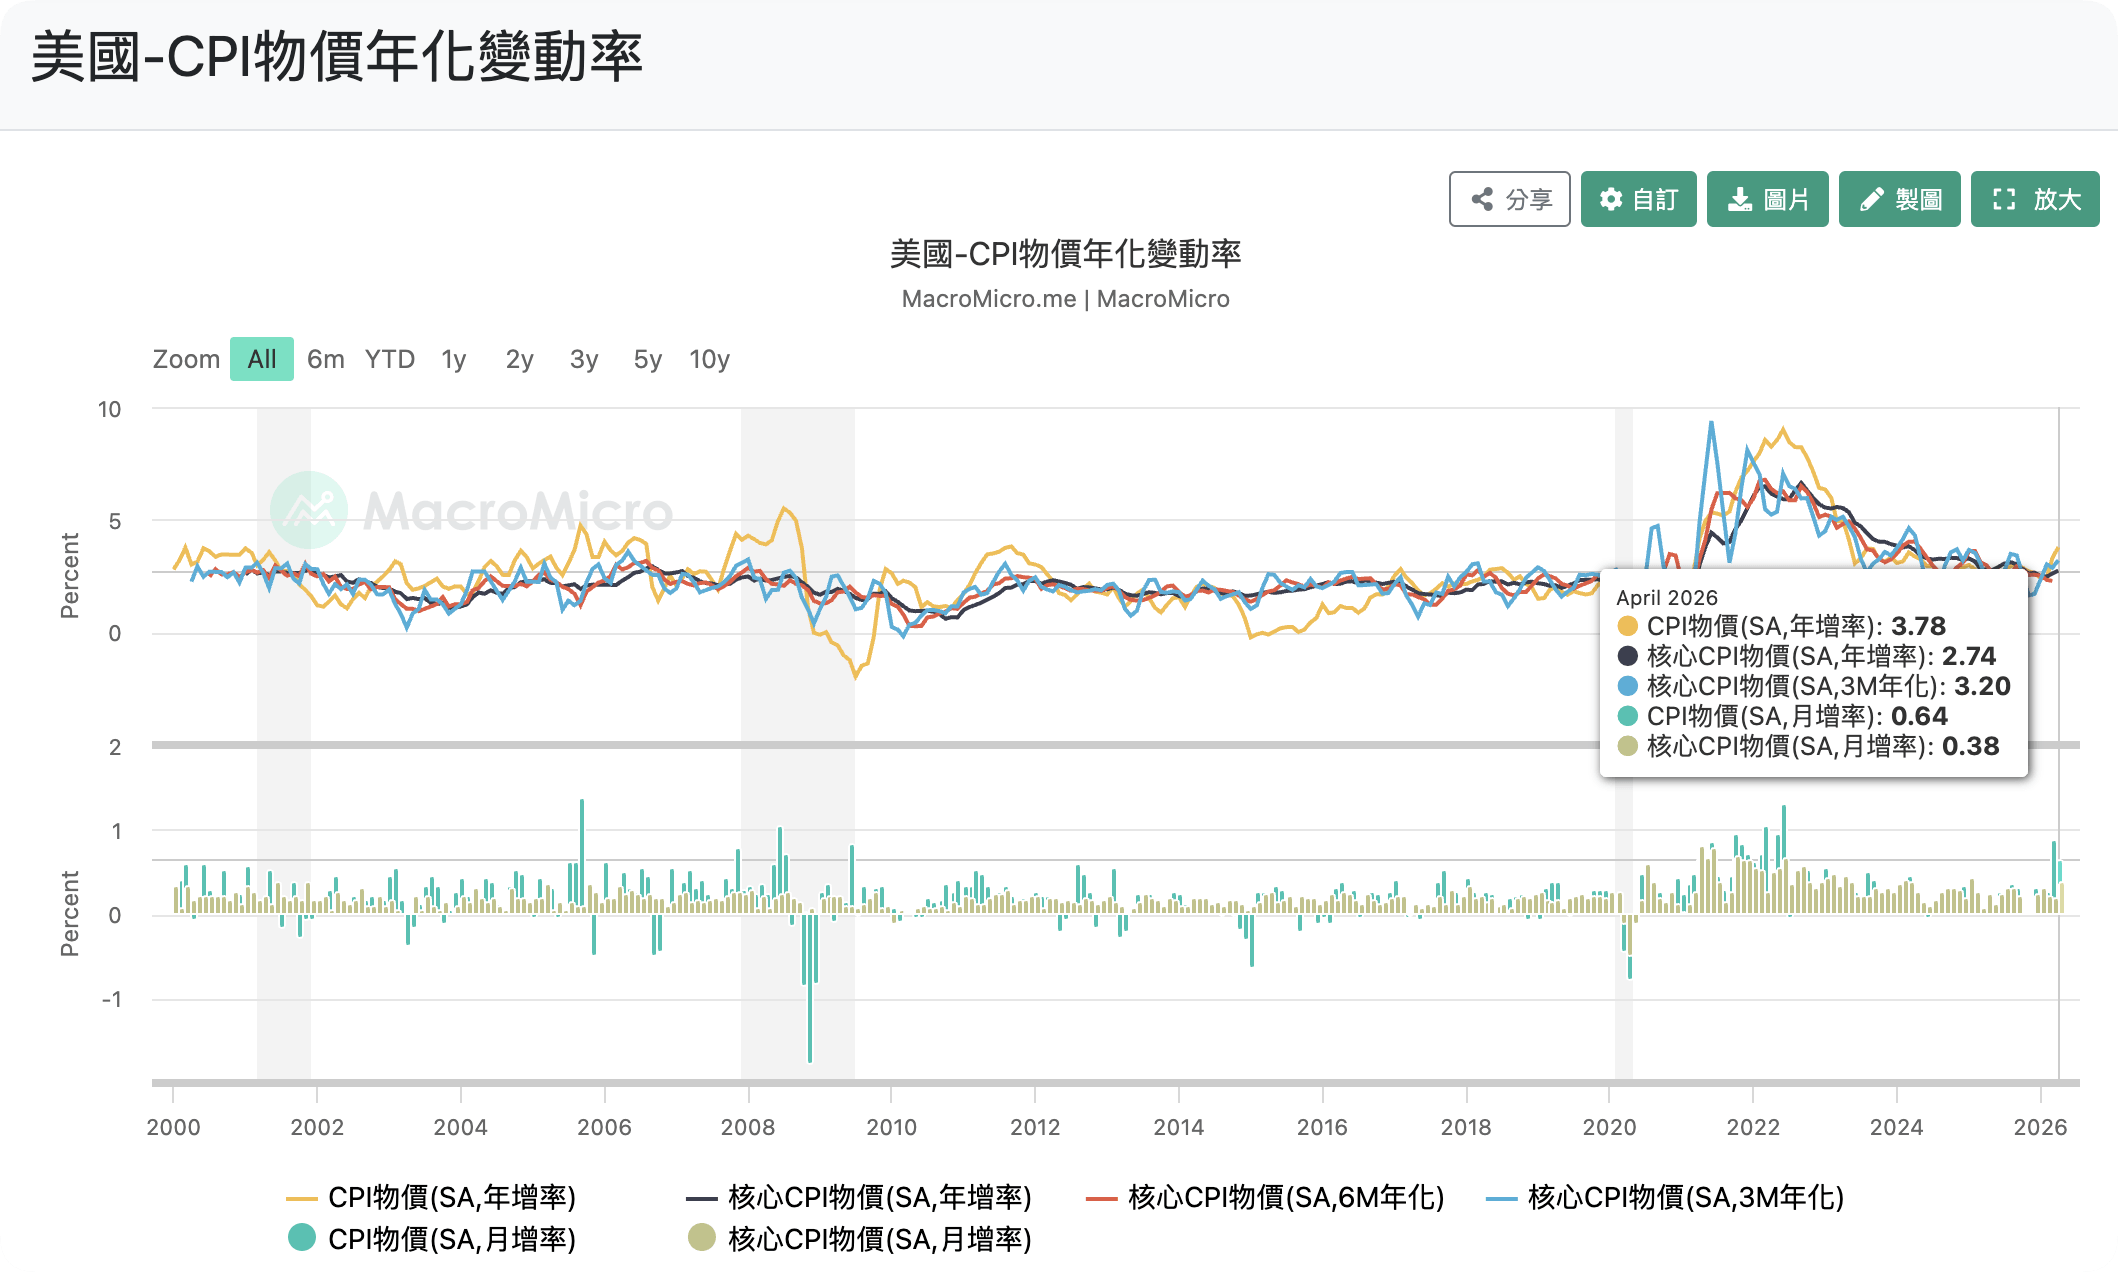The height and width of the screenshot is (1272, 2118).
Task: Select the 2y zoom range
Action: tap(519, 359)
